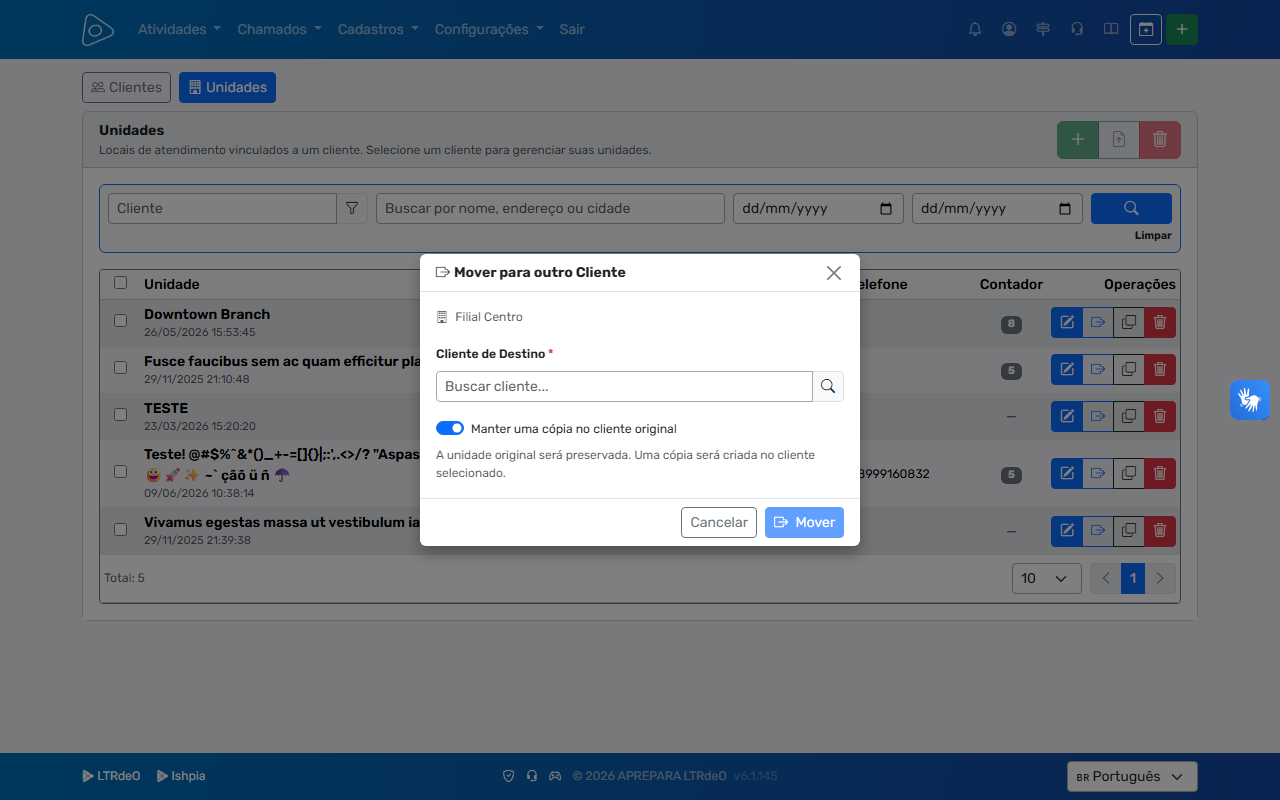
Task: Check the select-all checkbox in table header
Action: coord(120,283)
